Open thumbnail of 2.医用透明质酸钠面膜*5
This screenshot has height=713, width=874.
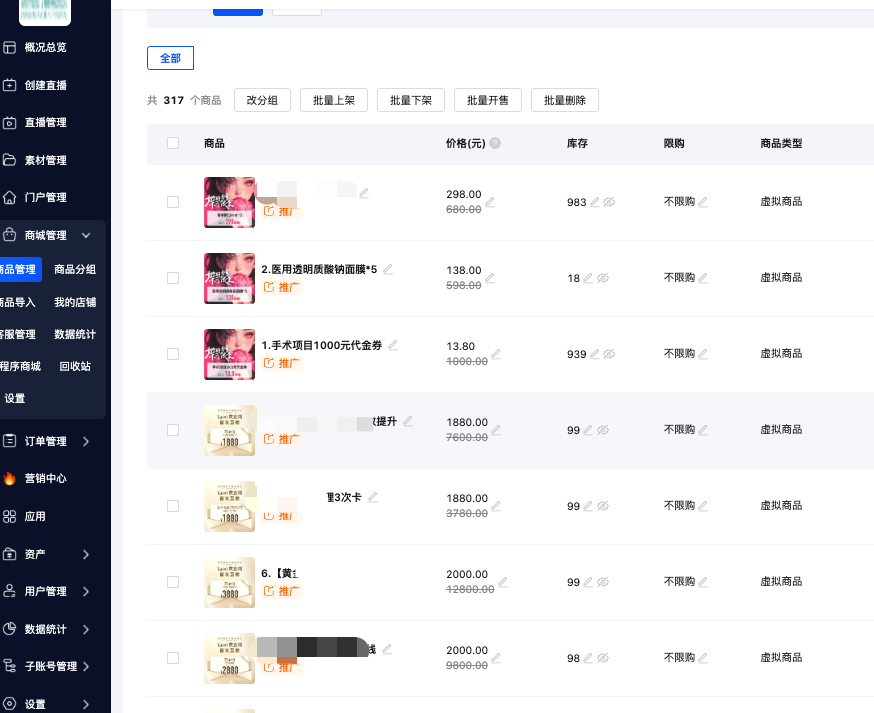pyautogui.click(x=230, y=278)
